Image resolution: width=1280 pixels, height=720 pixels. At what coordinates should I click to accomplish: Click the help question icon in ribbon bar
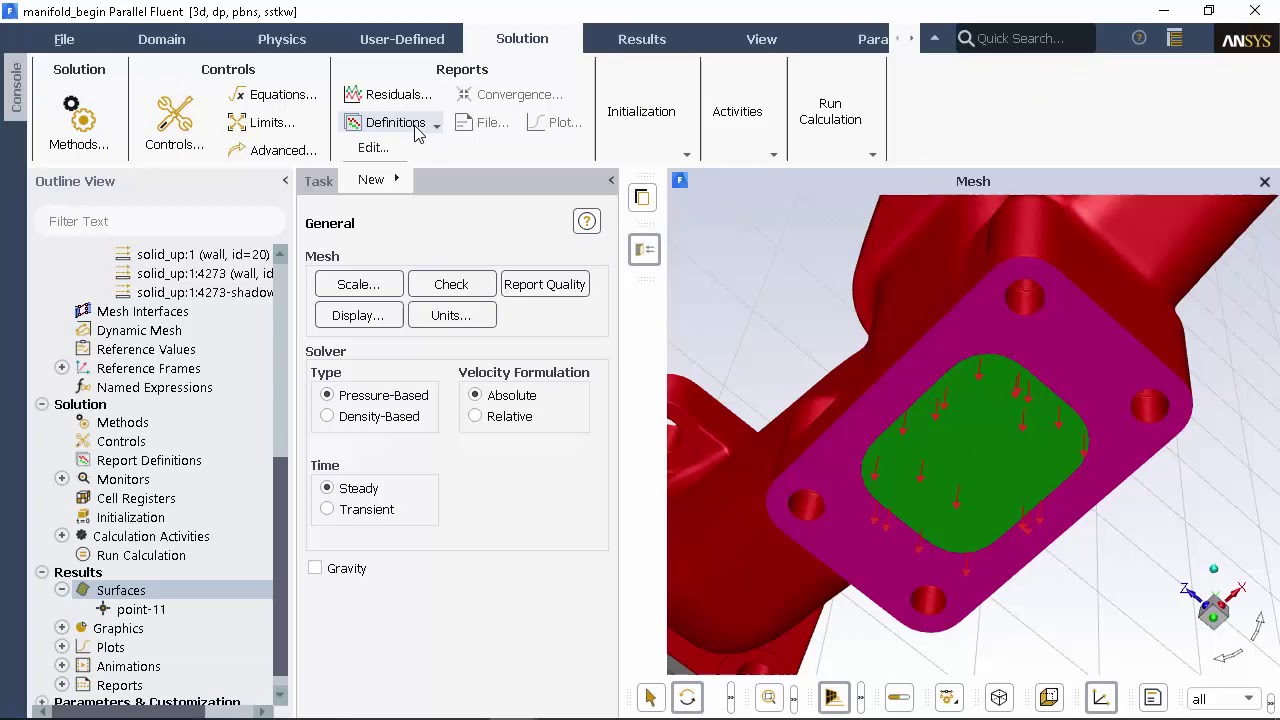click(1139, 38)
